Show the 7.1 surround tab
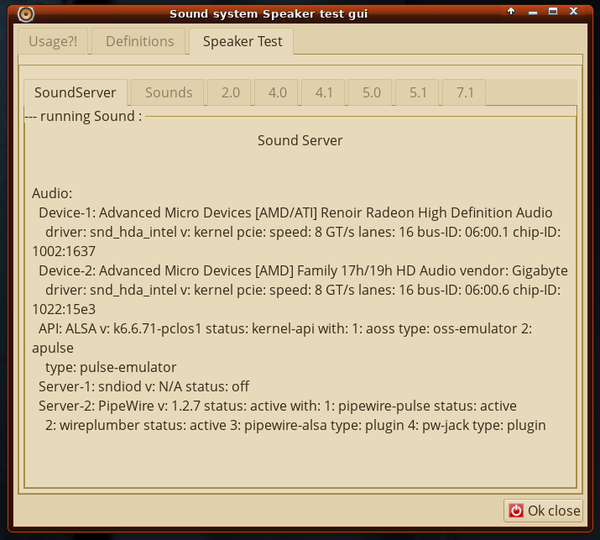 [465, 93]
